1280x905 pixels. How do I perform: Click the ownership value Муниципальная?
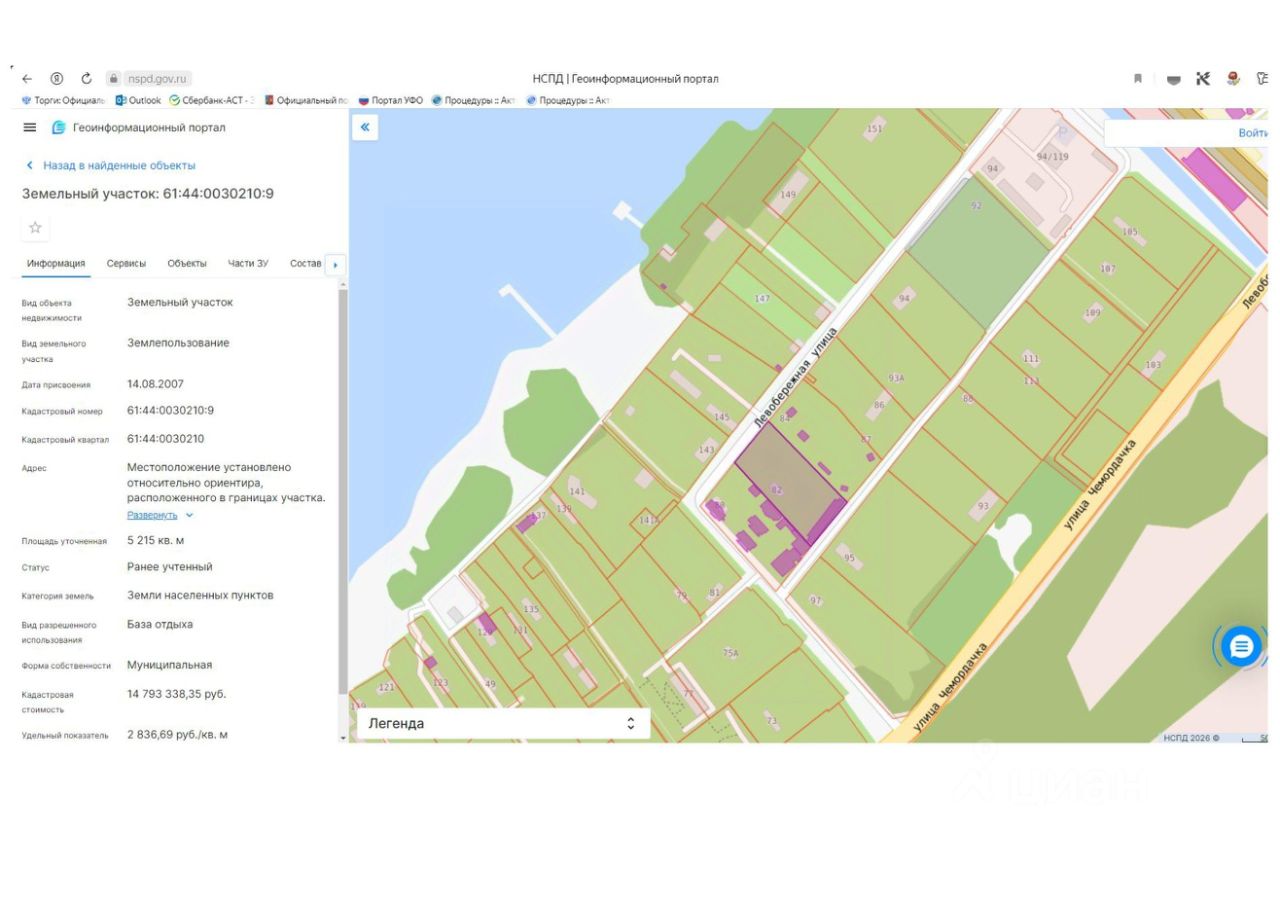[169, 665]
